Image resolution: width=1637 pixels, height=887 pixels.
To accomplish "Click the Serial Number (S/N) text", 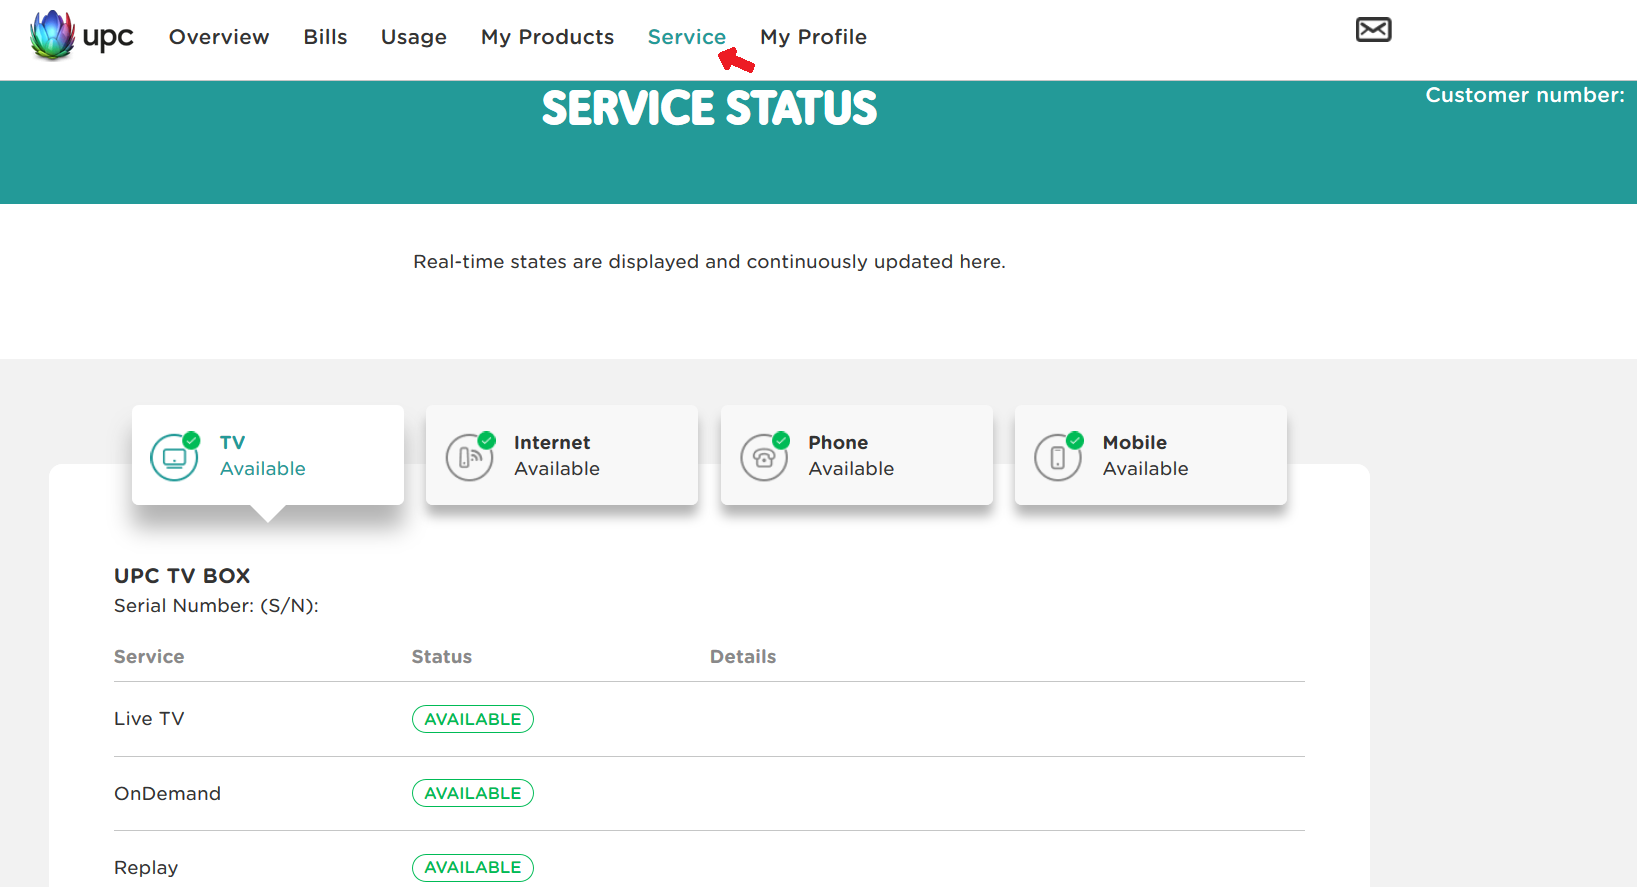I will coord(216,606).
